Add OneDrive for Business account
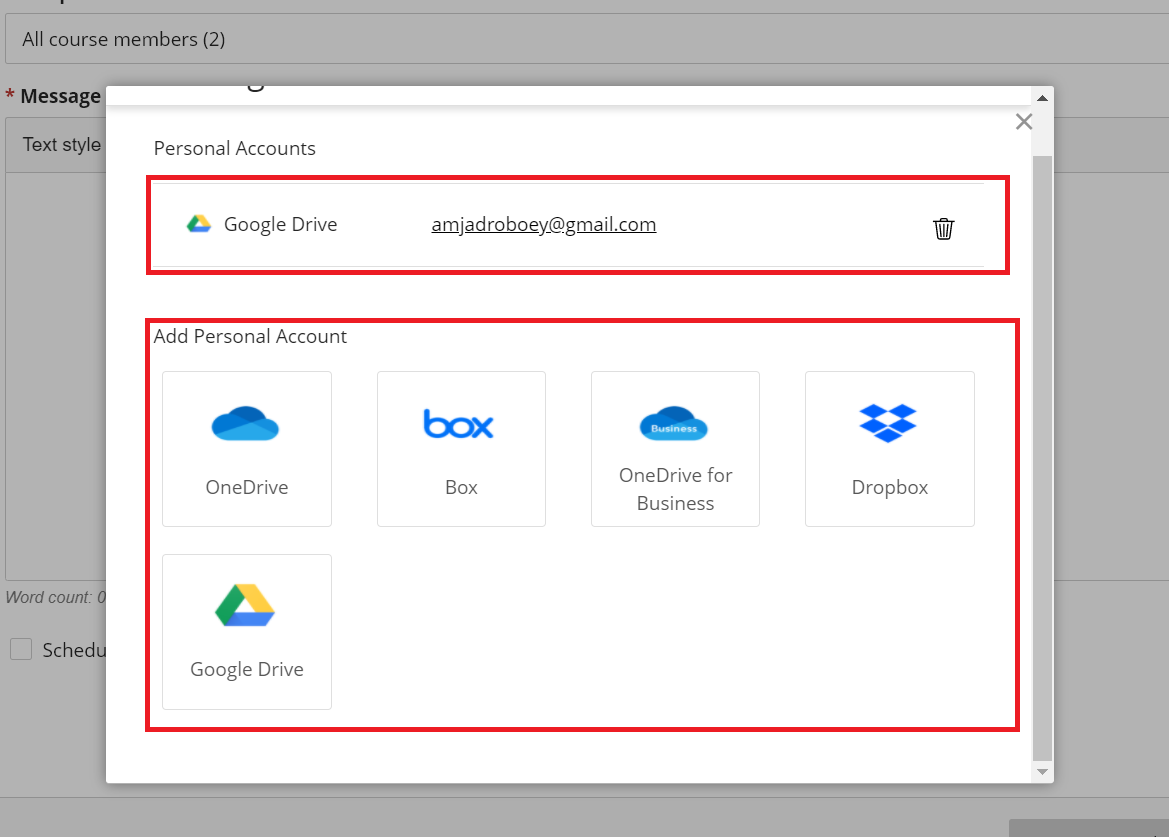 click(675, 449)
